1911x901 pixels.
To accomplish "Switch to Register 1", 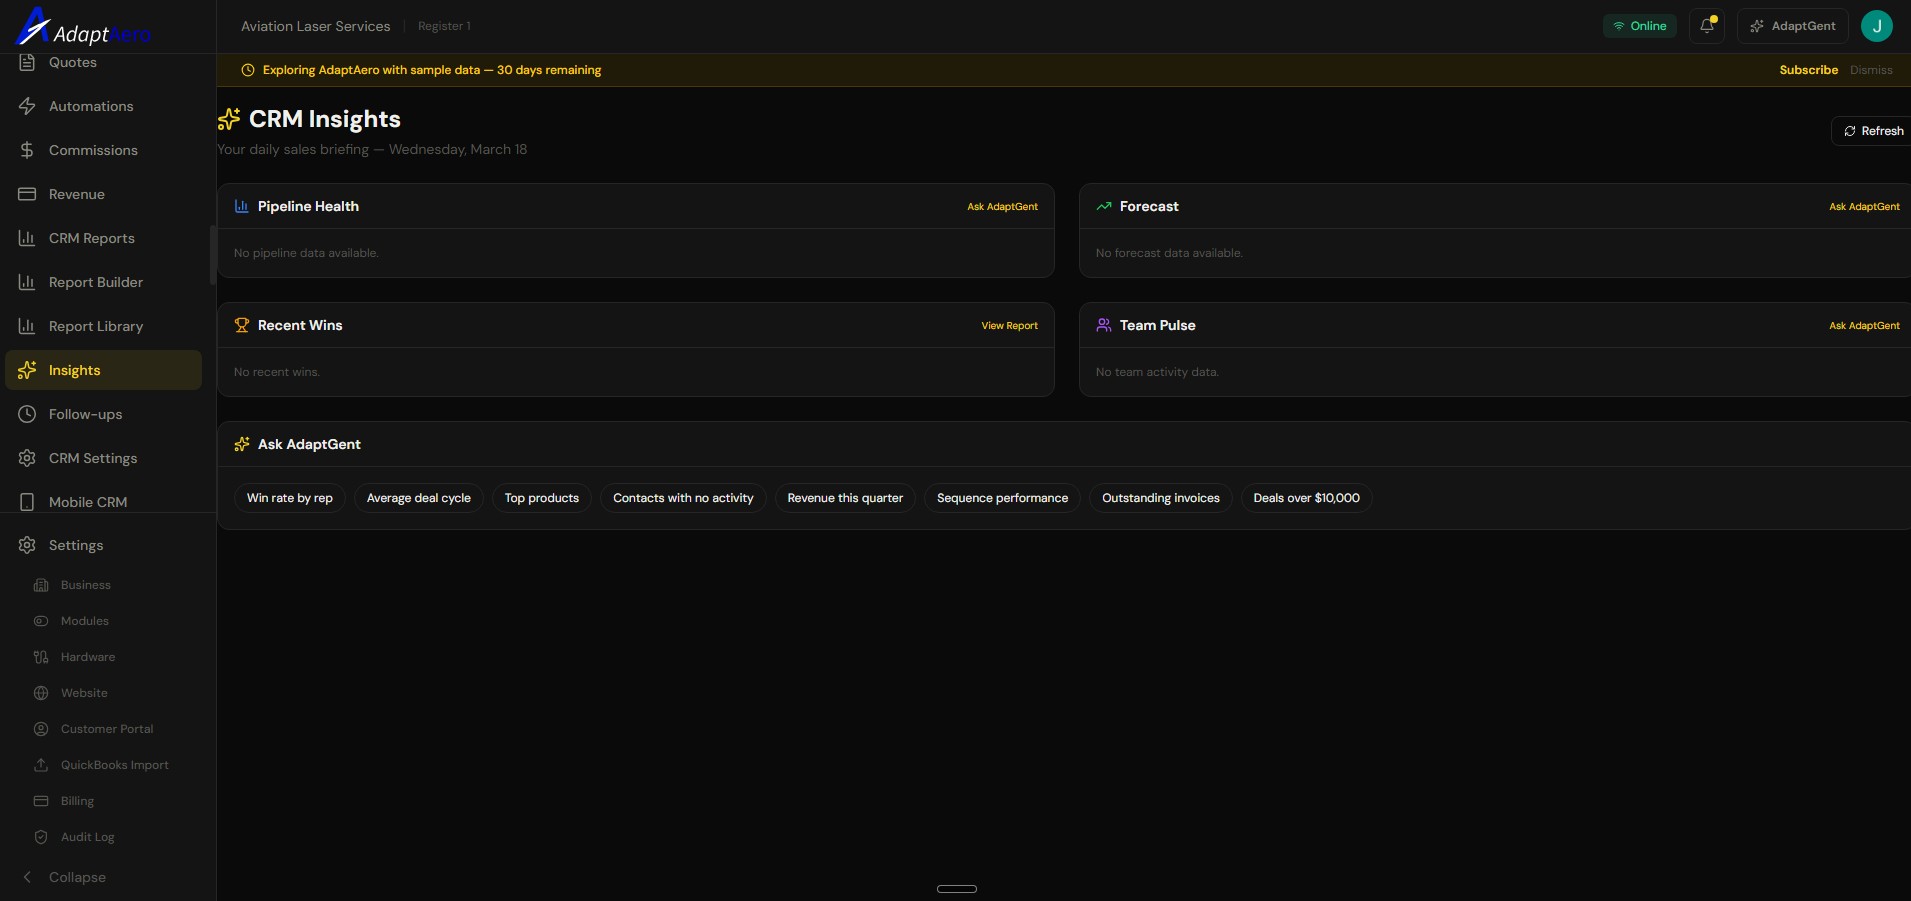I will click(x=444, y=26).
